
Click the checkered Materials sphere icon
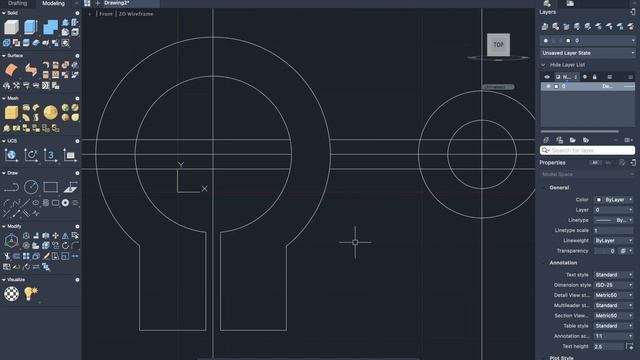pyautogui.click(x=11, y=293)
